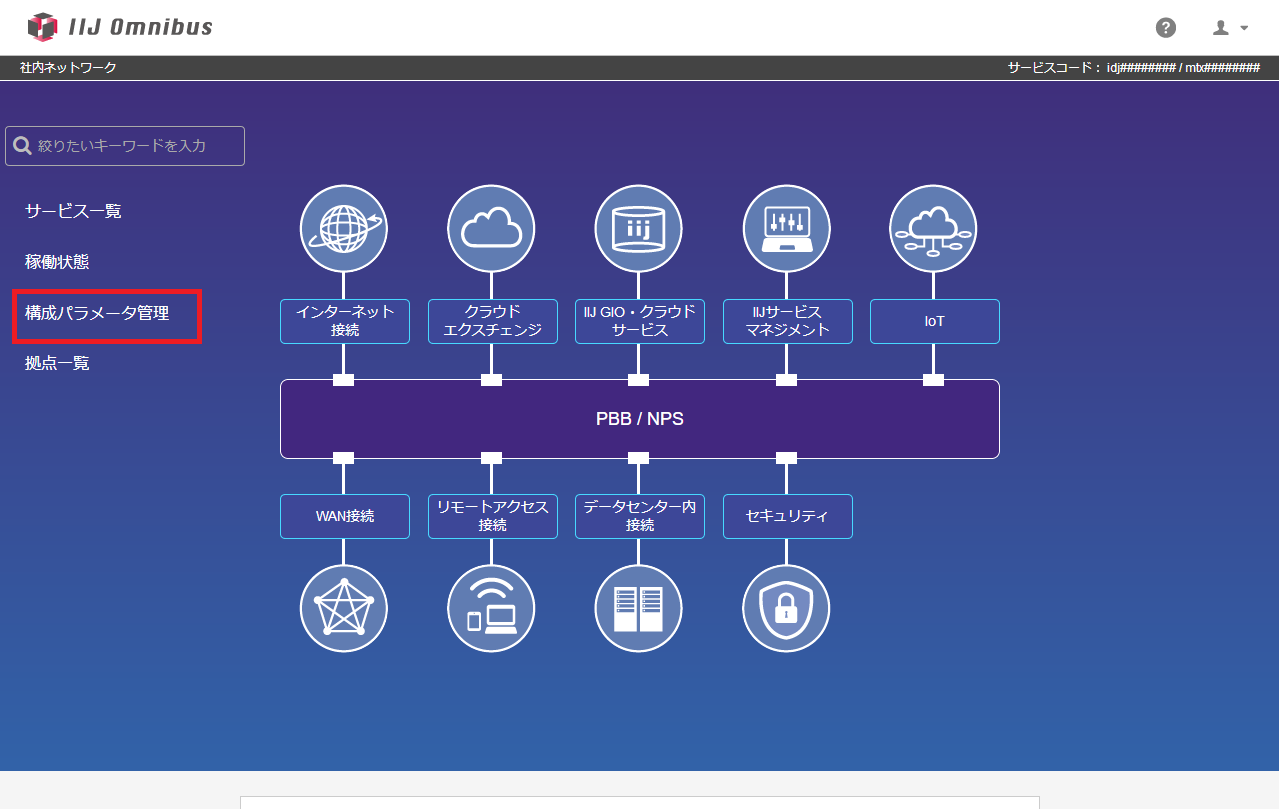1279x809 pixels.
Task: Click the IoT cloud network icon
Action: click(933, 229)
